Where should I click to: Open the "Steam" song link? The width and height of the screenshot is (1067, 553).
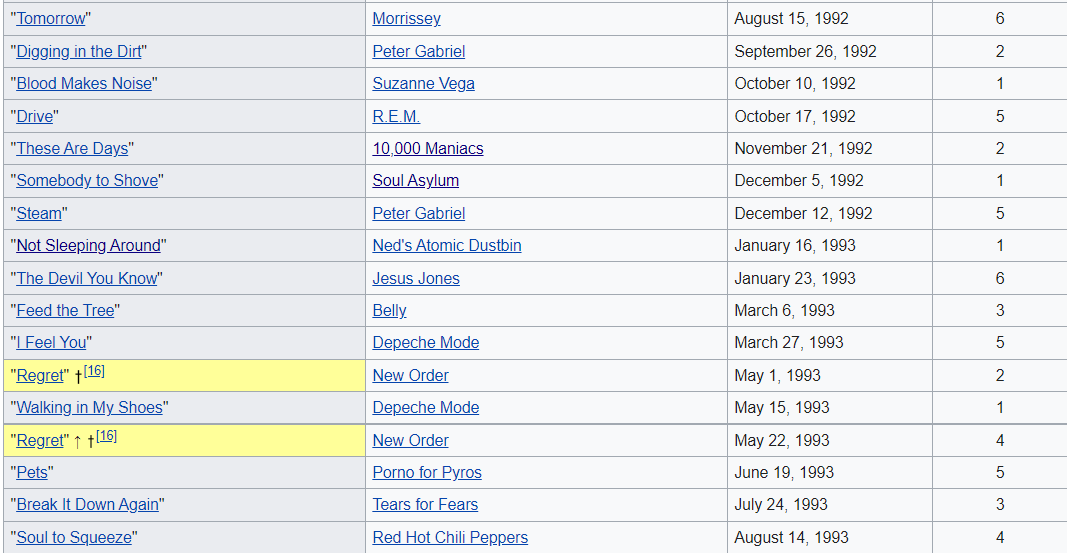click(39, 214)
